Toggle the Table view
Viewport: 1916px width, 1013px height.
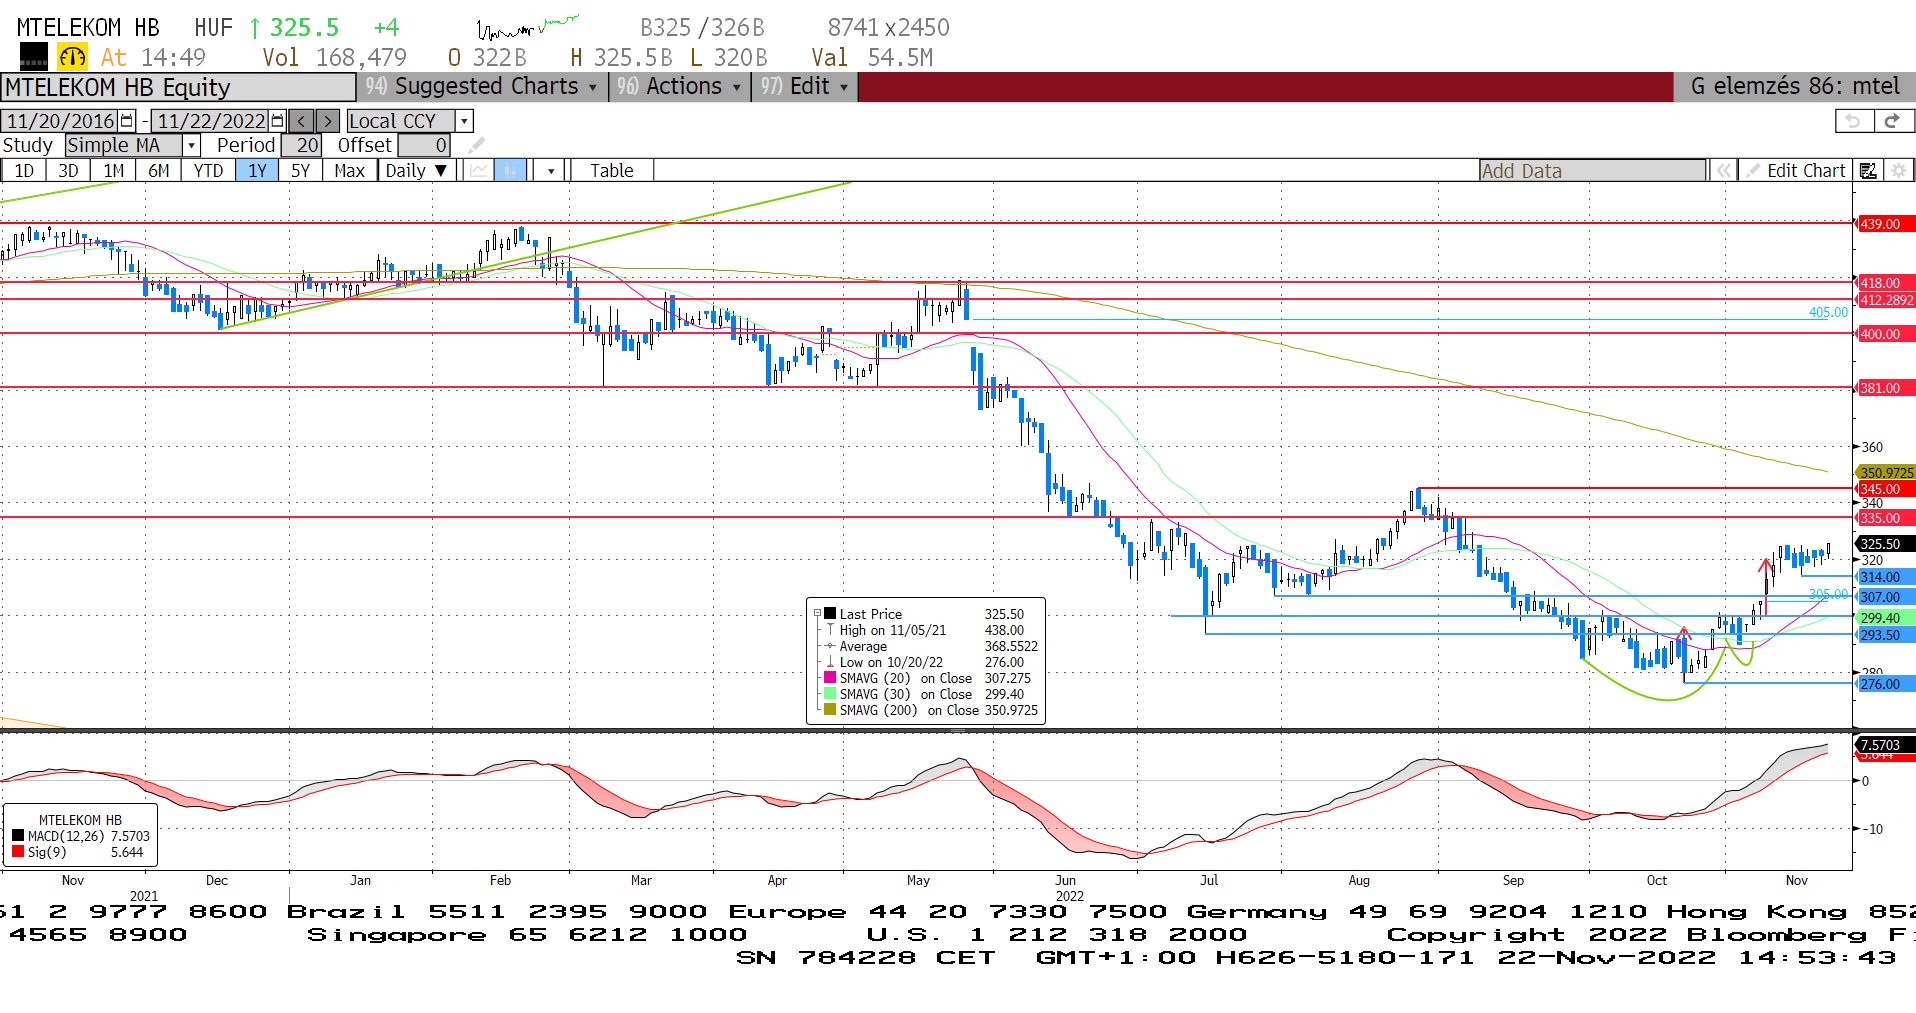[x=612, y=171]
